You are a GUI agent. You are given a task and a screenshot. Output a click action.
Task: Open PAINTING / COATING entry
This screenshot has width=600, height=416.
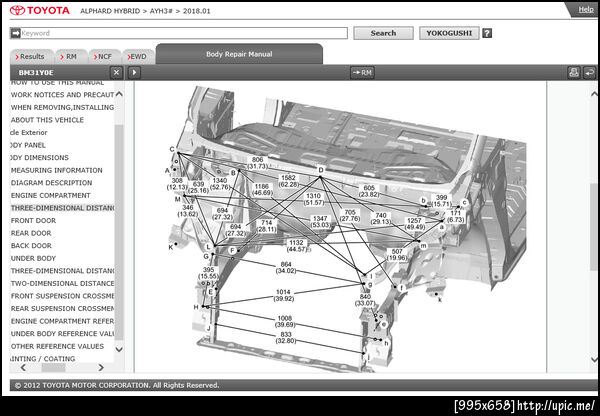[x=43, y=359]
